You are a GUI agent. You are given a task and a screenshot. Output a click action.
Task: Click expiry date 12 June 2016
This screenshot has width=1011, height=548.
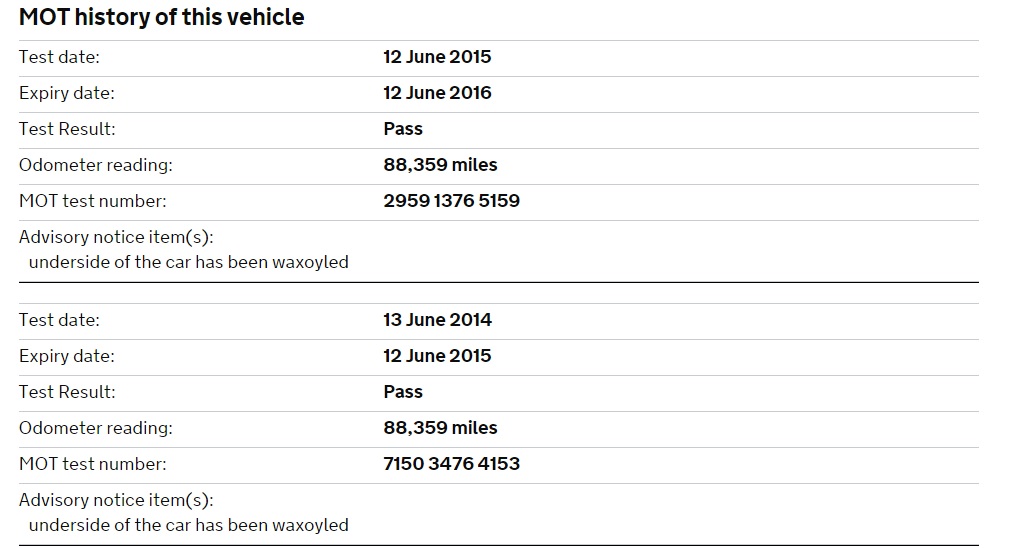click(437, 93)
